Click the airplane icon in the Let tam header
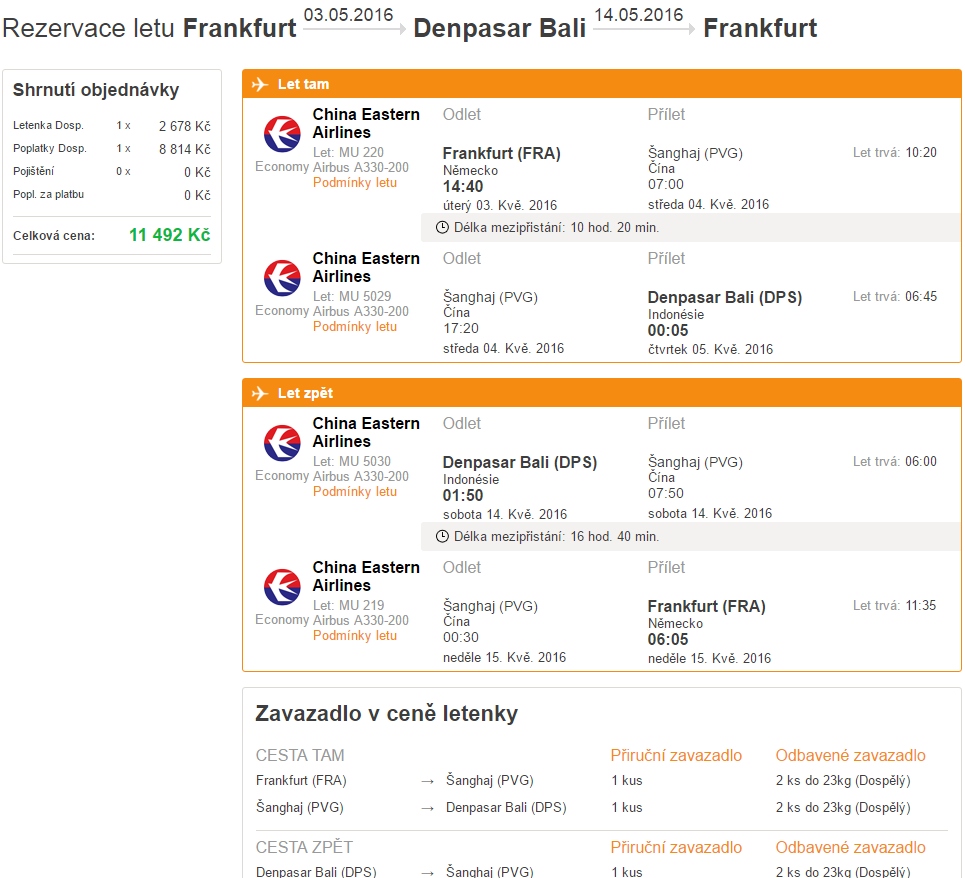This screenshot has width=965, height=878. point(260,84)
